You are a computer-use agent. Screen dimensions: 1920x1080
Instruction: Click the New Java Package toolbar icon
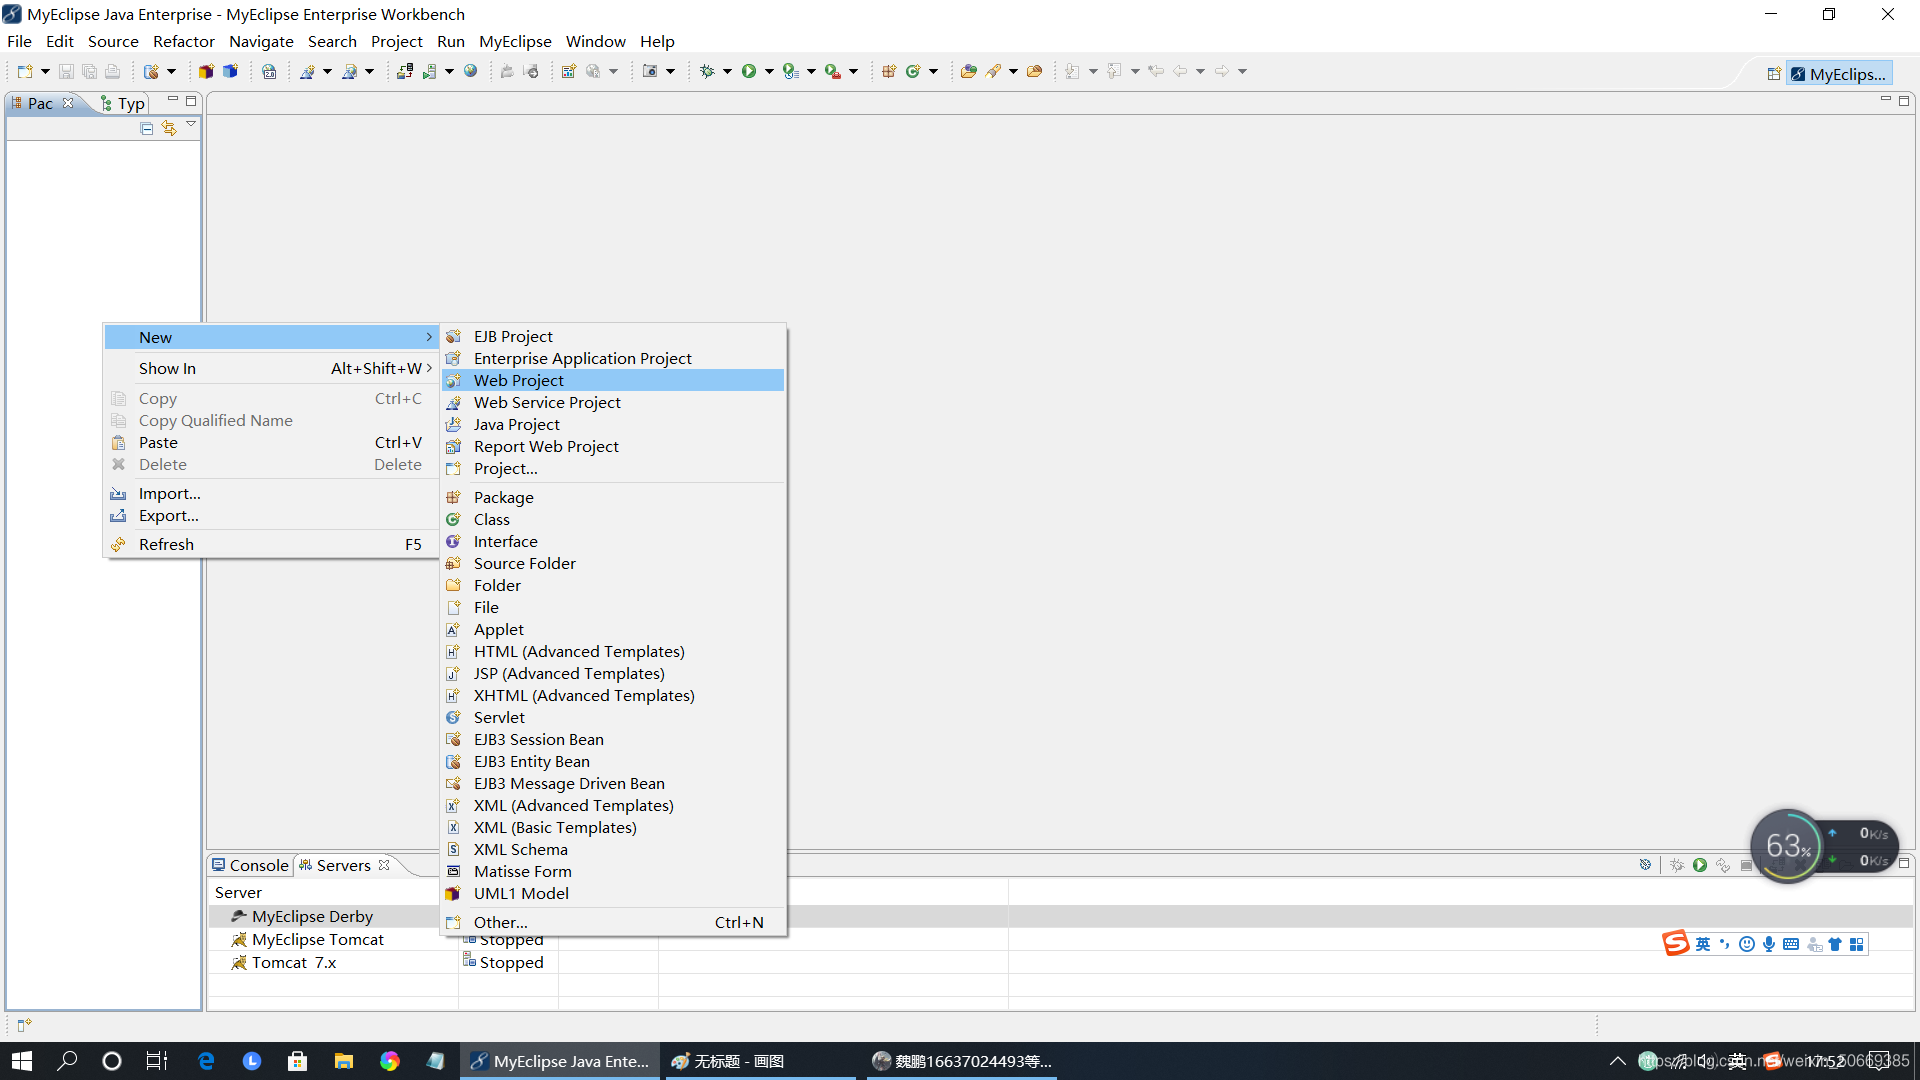pos(888,71)
